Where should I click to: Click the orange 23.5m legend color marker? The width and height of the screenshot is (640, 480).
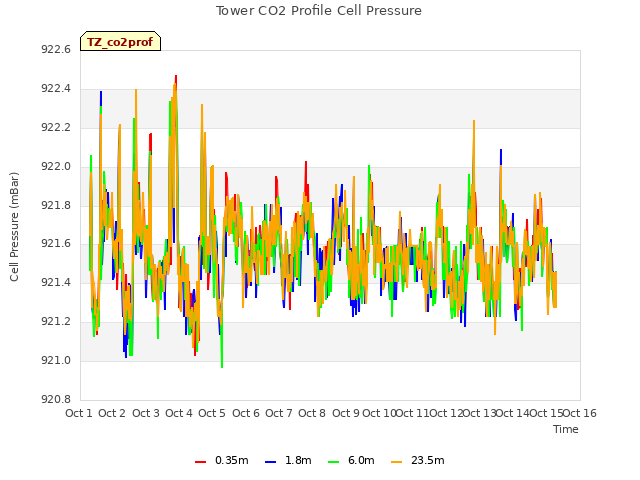click(x=396, y=462)
